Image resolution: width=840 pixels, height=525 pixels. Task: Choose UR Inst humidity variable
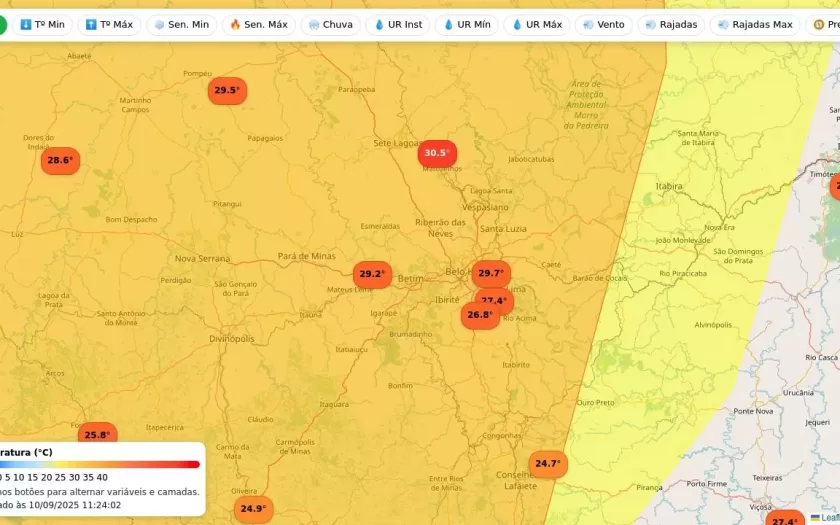pyautogui.click(x=398, y=24)
